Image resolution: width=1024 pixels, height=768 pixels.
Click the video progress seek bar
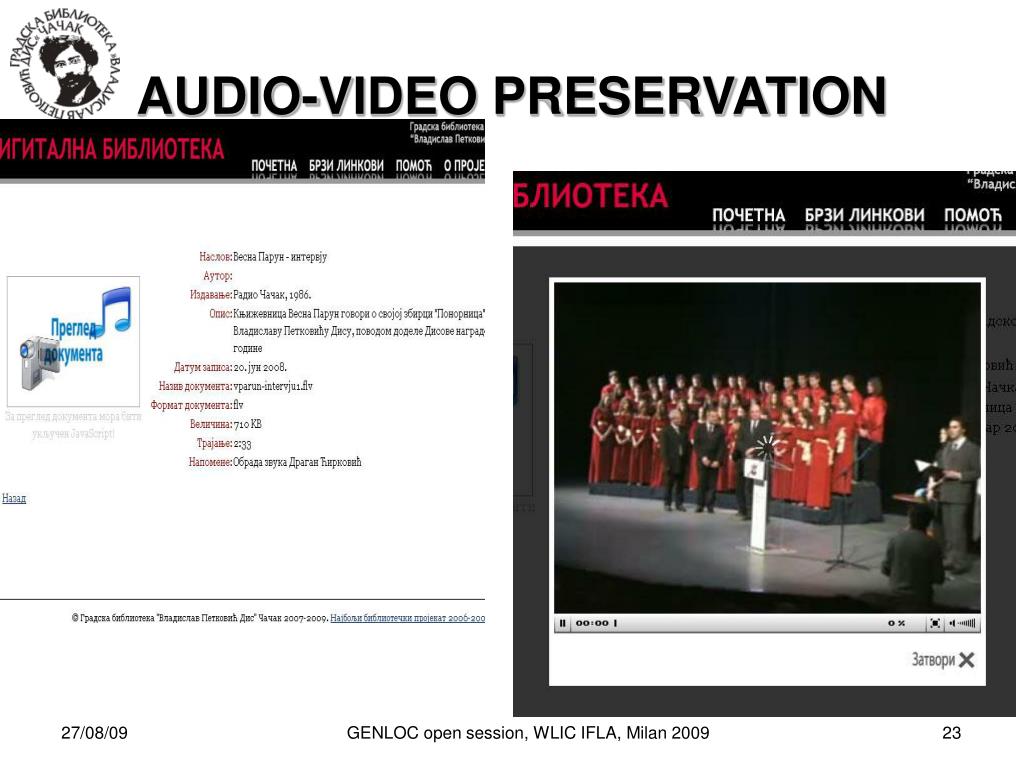[x=748, y=623]
